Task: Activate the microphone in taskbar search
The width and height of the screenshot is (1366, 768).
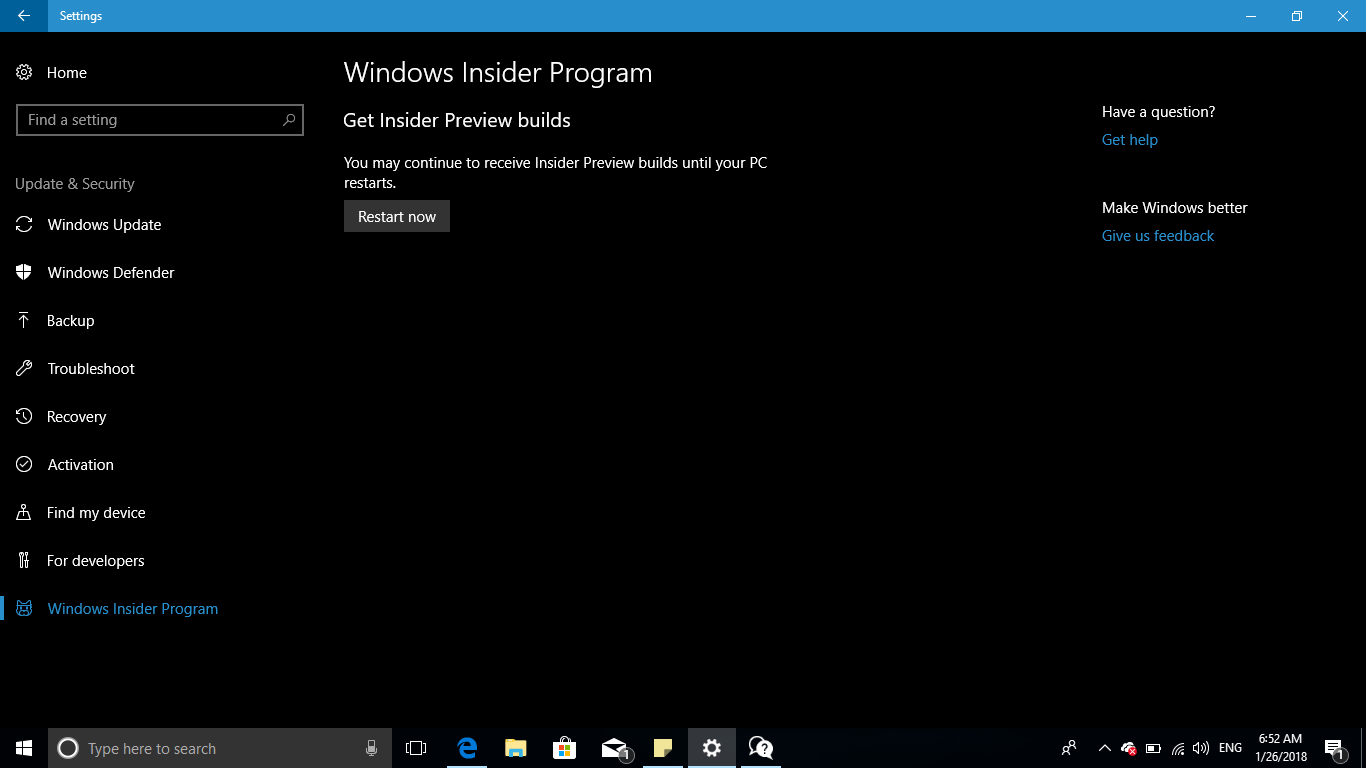Action: coord(372,748)
